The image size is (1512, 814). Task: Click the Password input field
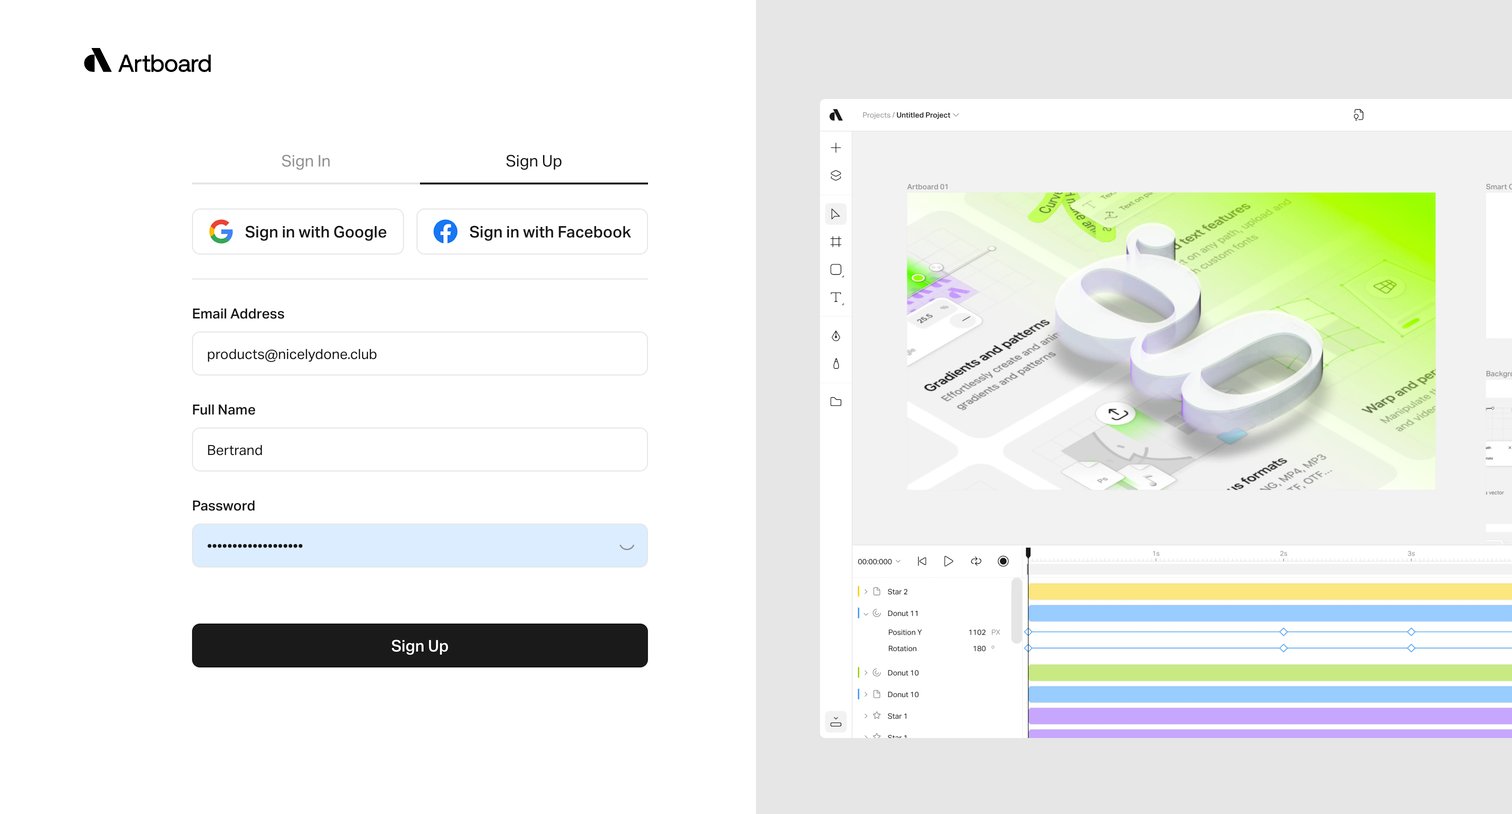coord(420,546)
